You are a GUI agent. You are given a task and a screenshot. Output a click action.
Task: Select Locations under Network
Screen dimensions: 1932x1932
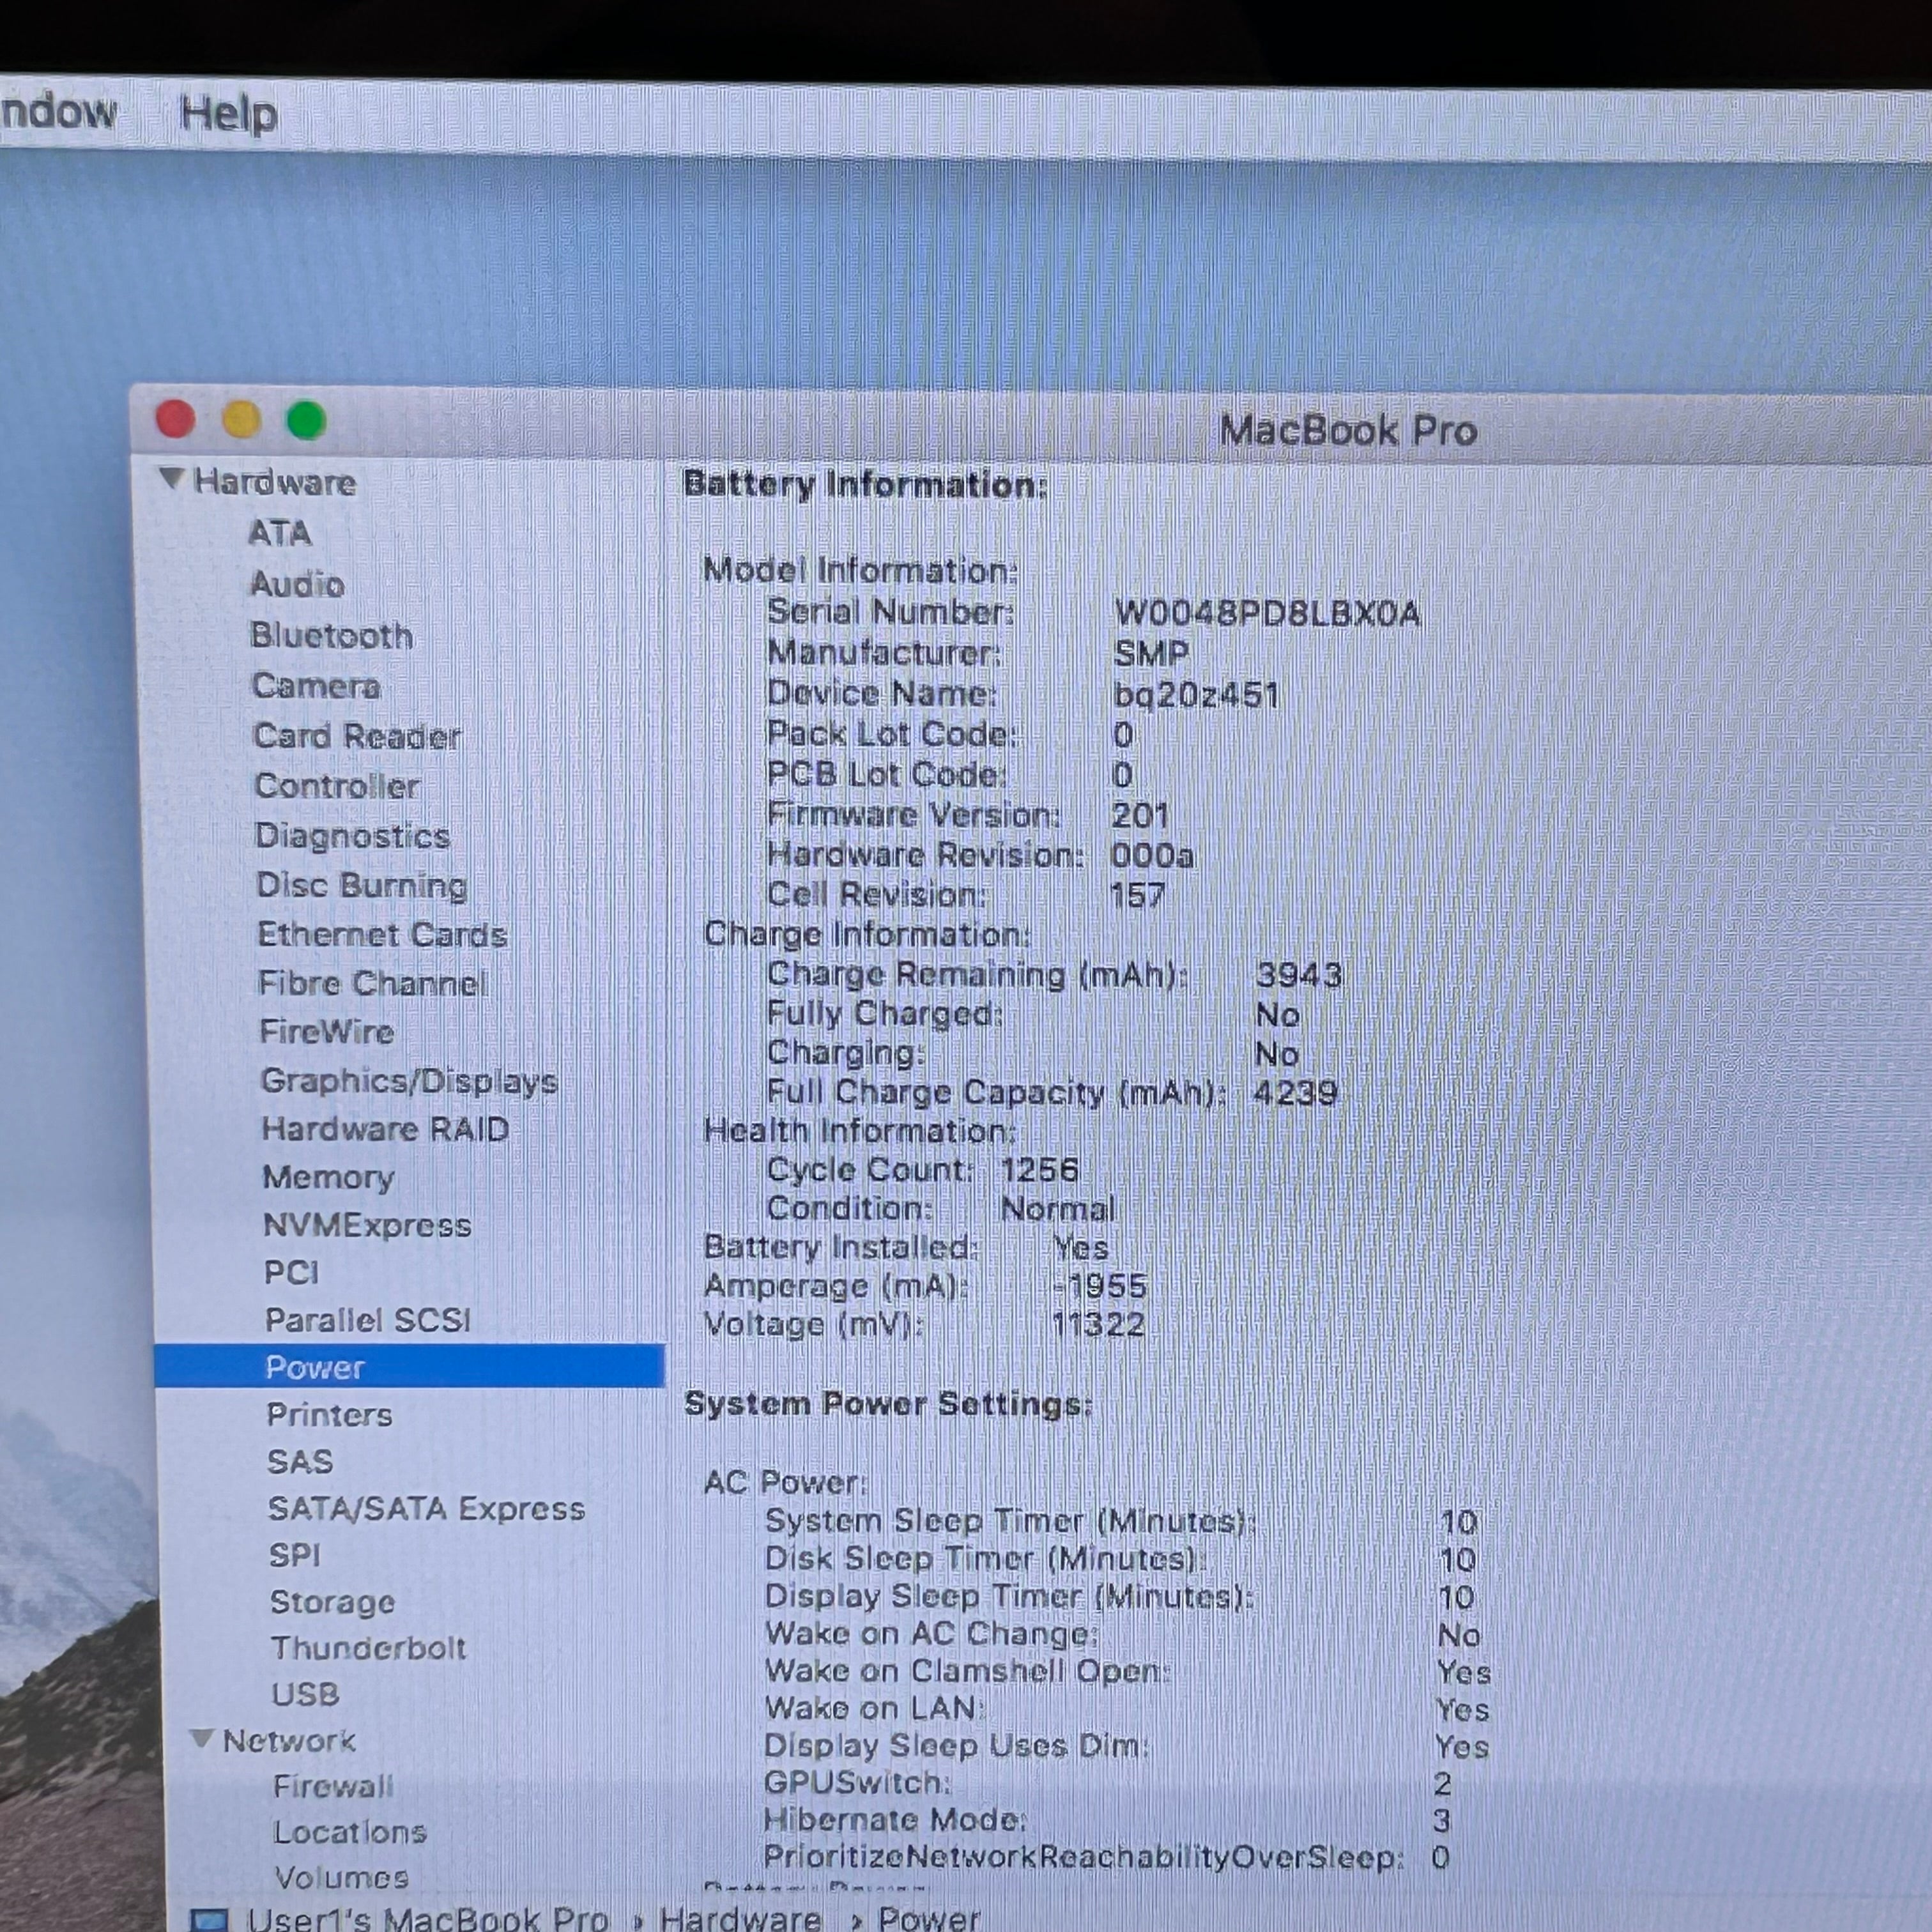coord(350,1832)
